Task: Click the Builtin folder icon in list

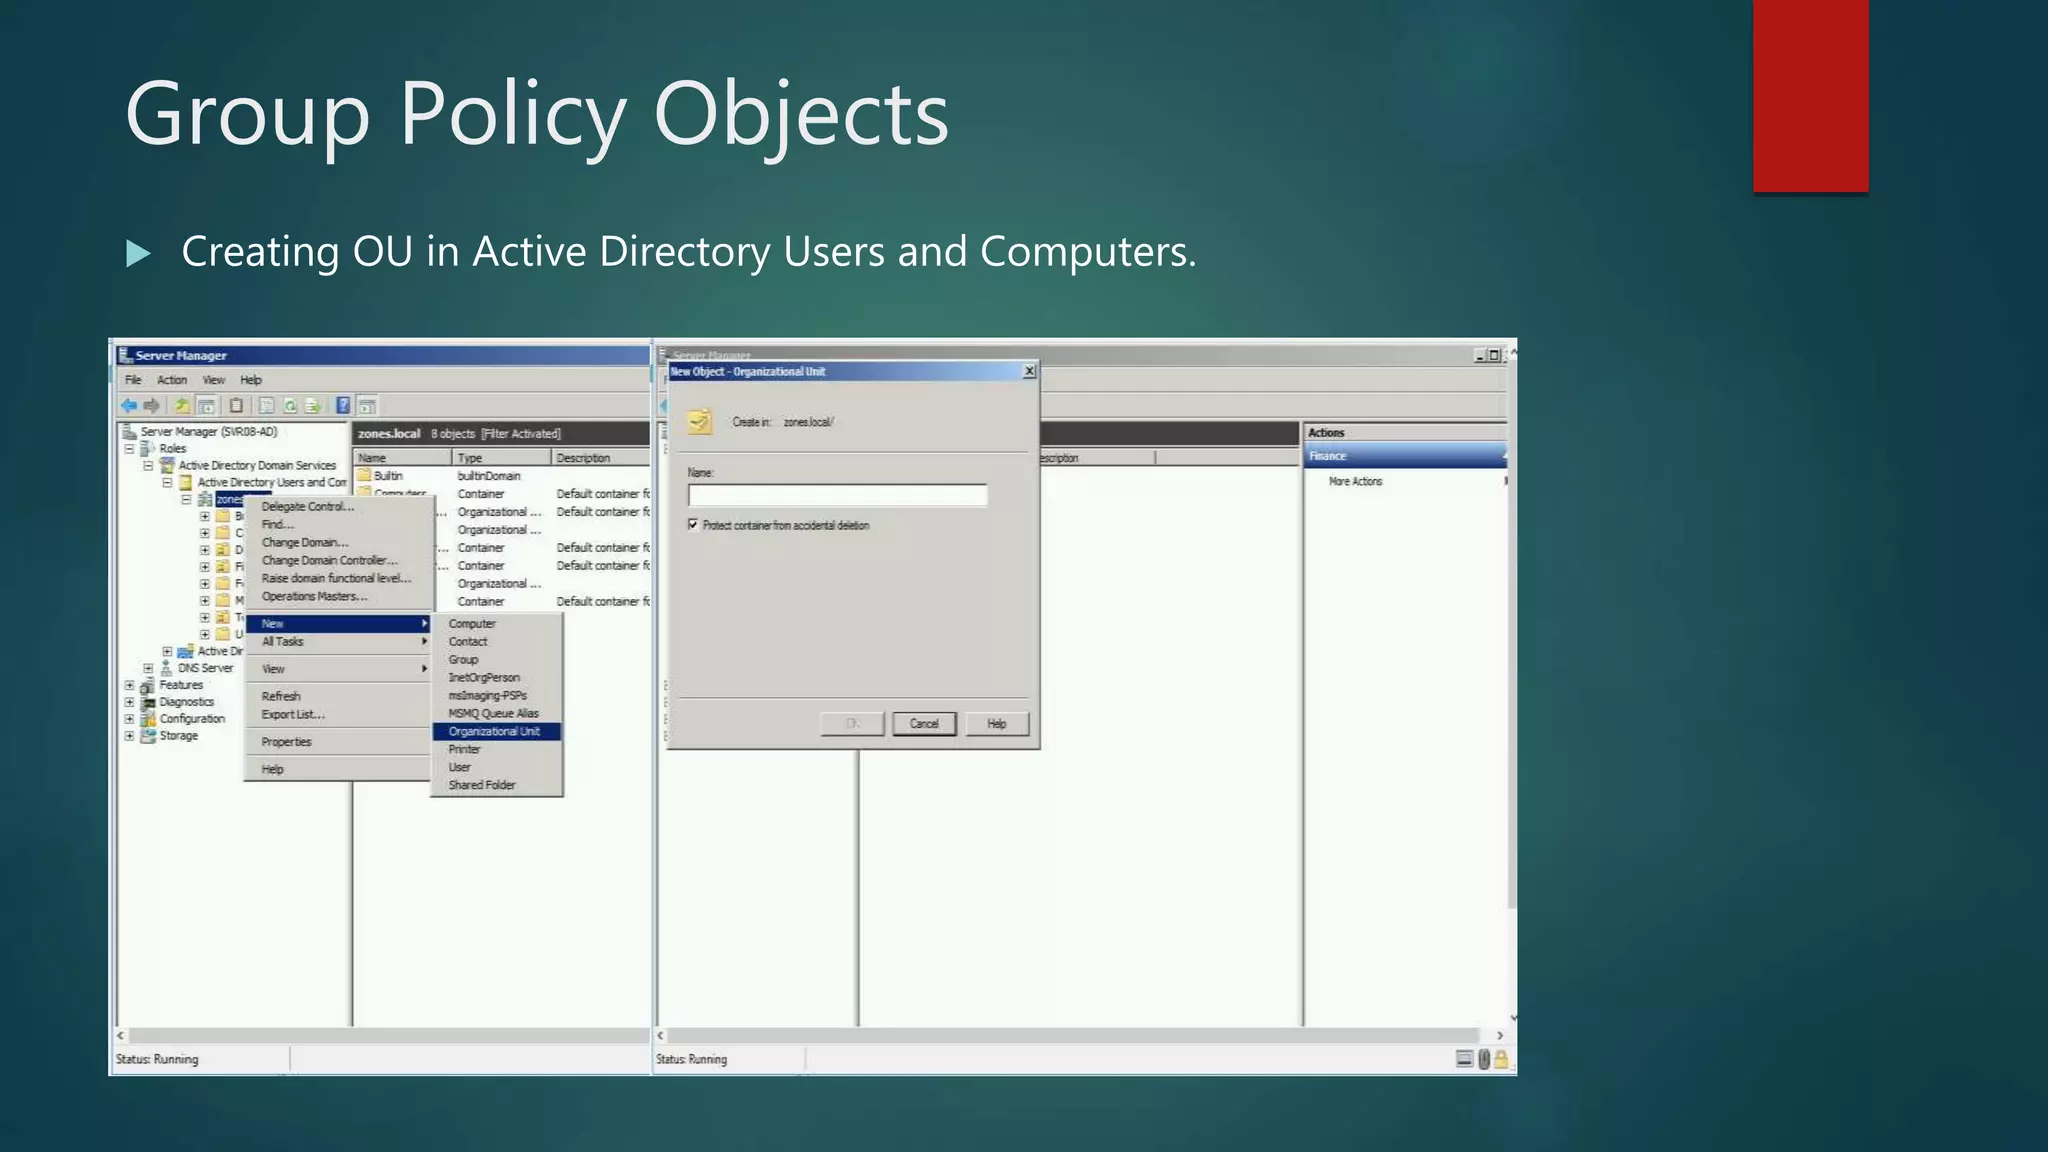Action: click(x=364, y=476)
